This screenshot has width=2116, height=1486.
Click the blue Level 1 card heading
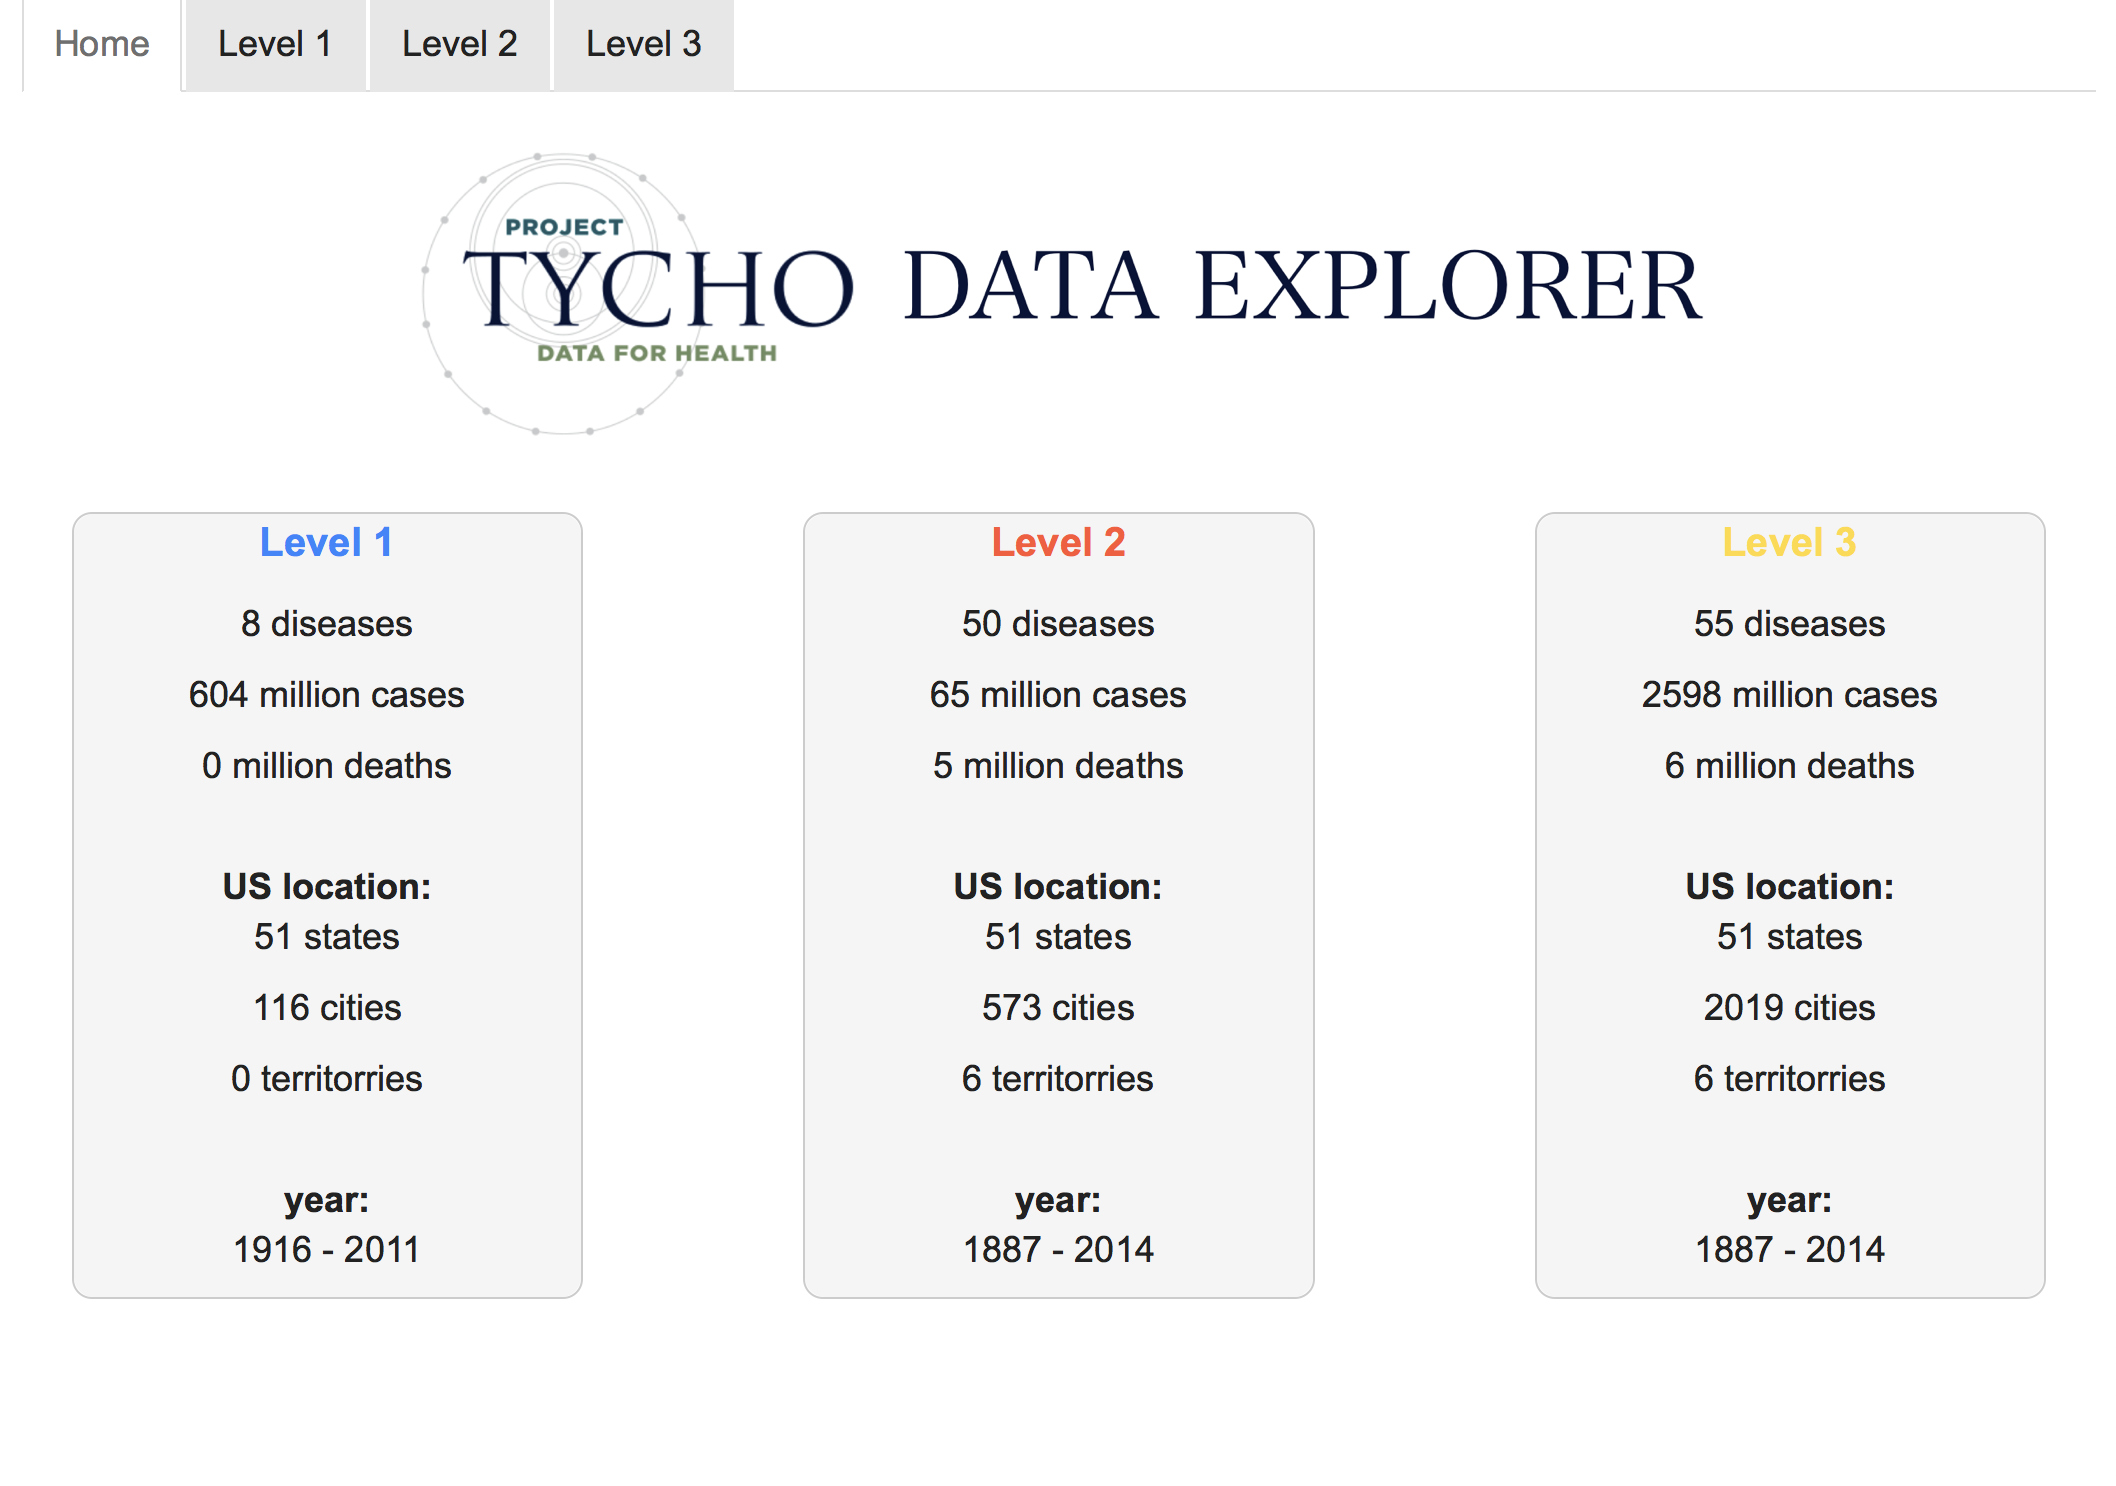pos(326,542)
